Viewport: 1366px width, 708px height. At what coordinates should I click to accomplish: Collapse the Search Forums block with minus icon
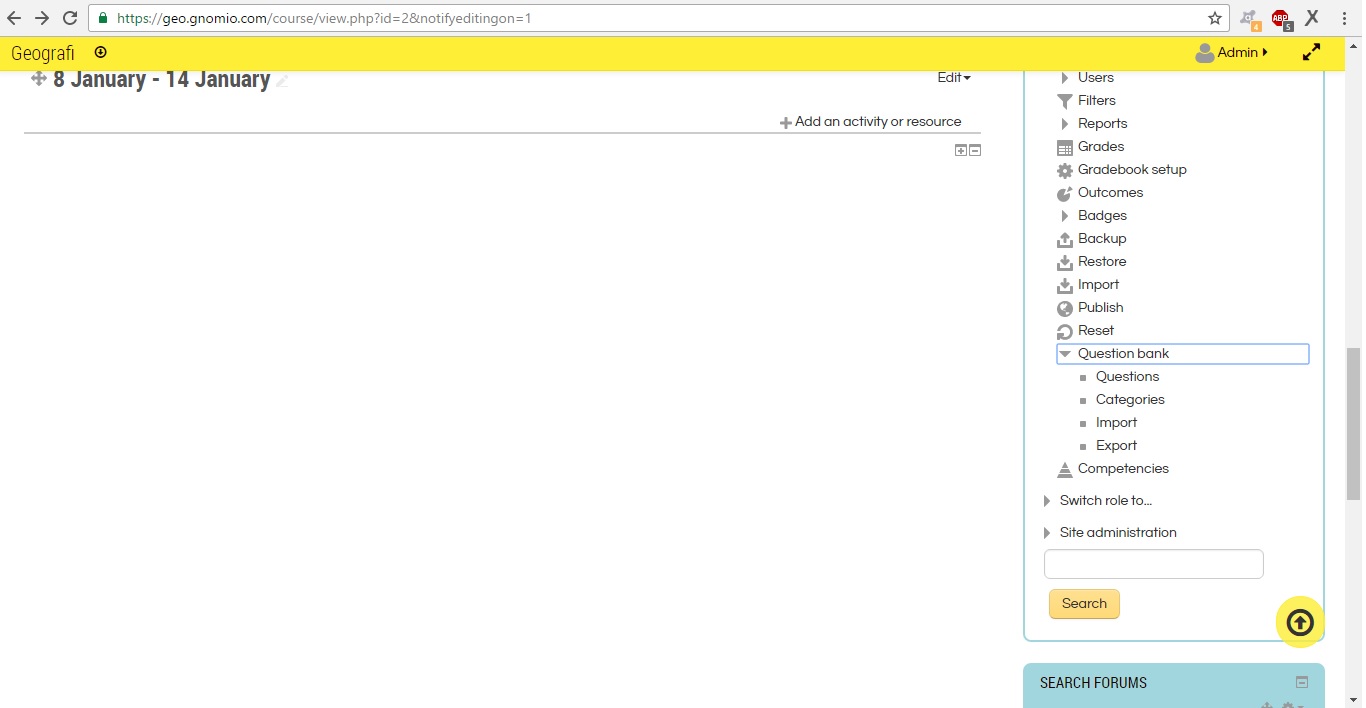coord(1302,682)
